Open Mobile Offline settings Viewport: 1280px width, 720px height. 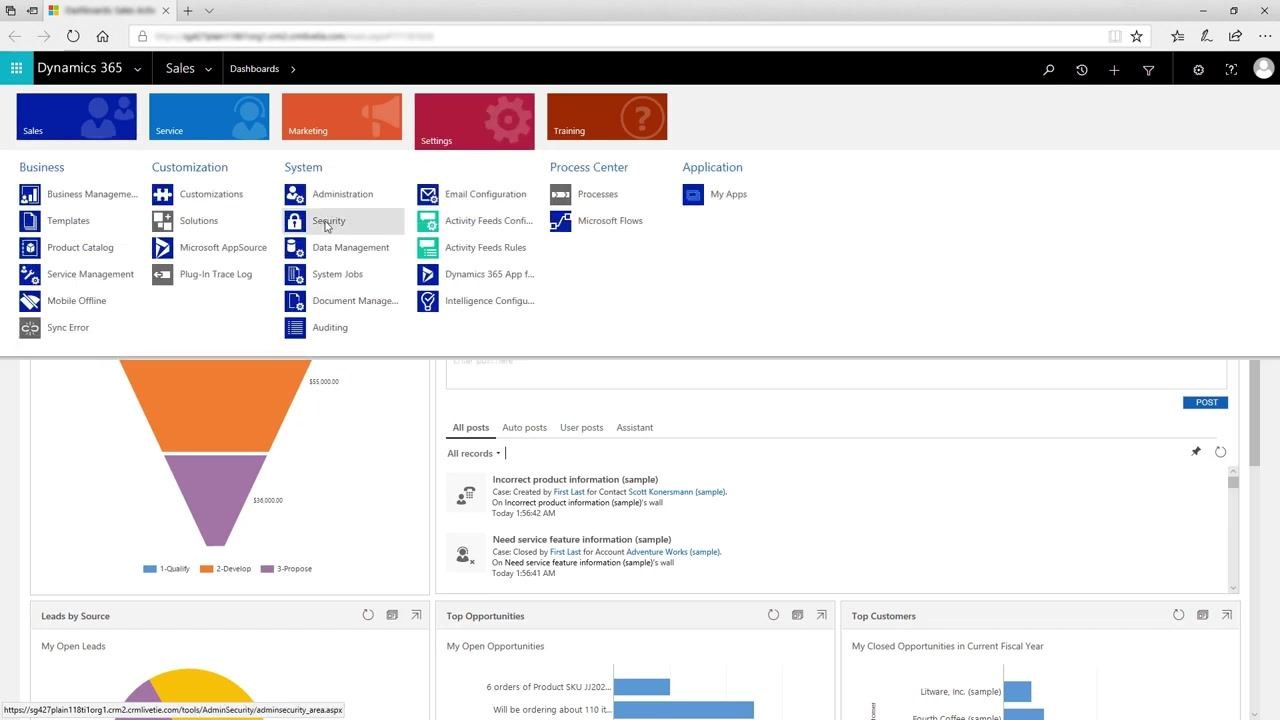63,301
